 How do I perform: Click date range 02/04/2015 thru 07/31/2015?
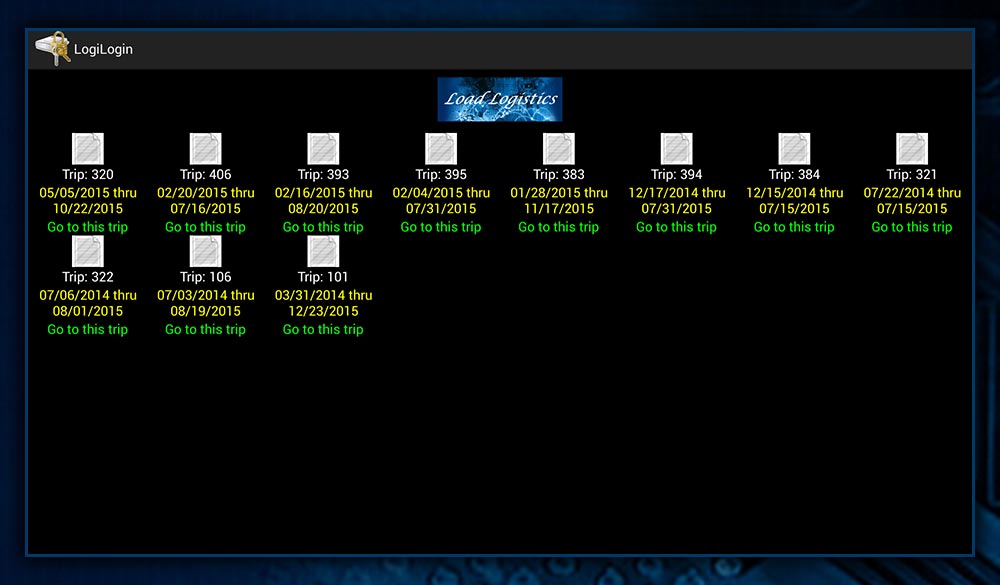[441, 201]
